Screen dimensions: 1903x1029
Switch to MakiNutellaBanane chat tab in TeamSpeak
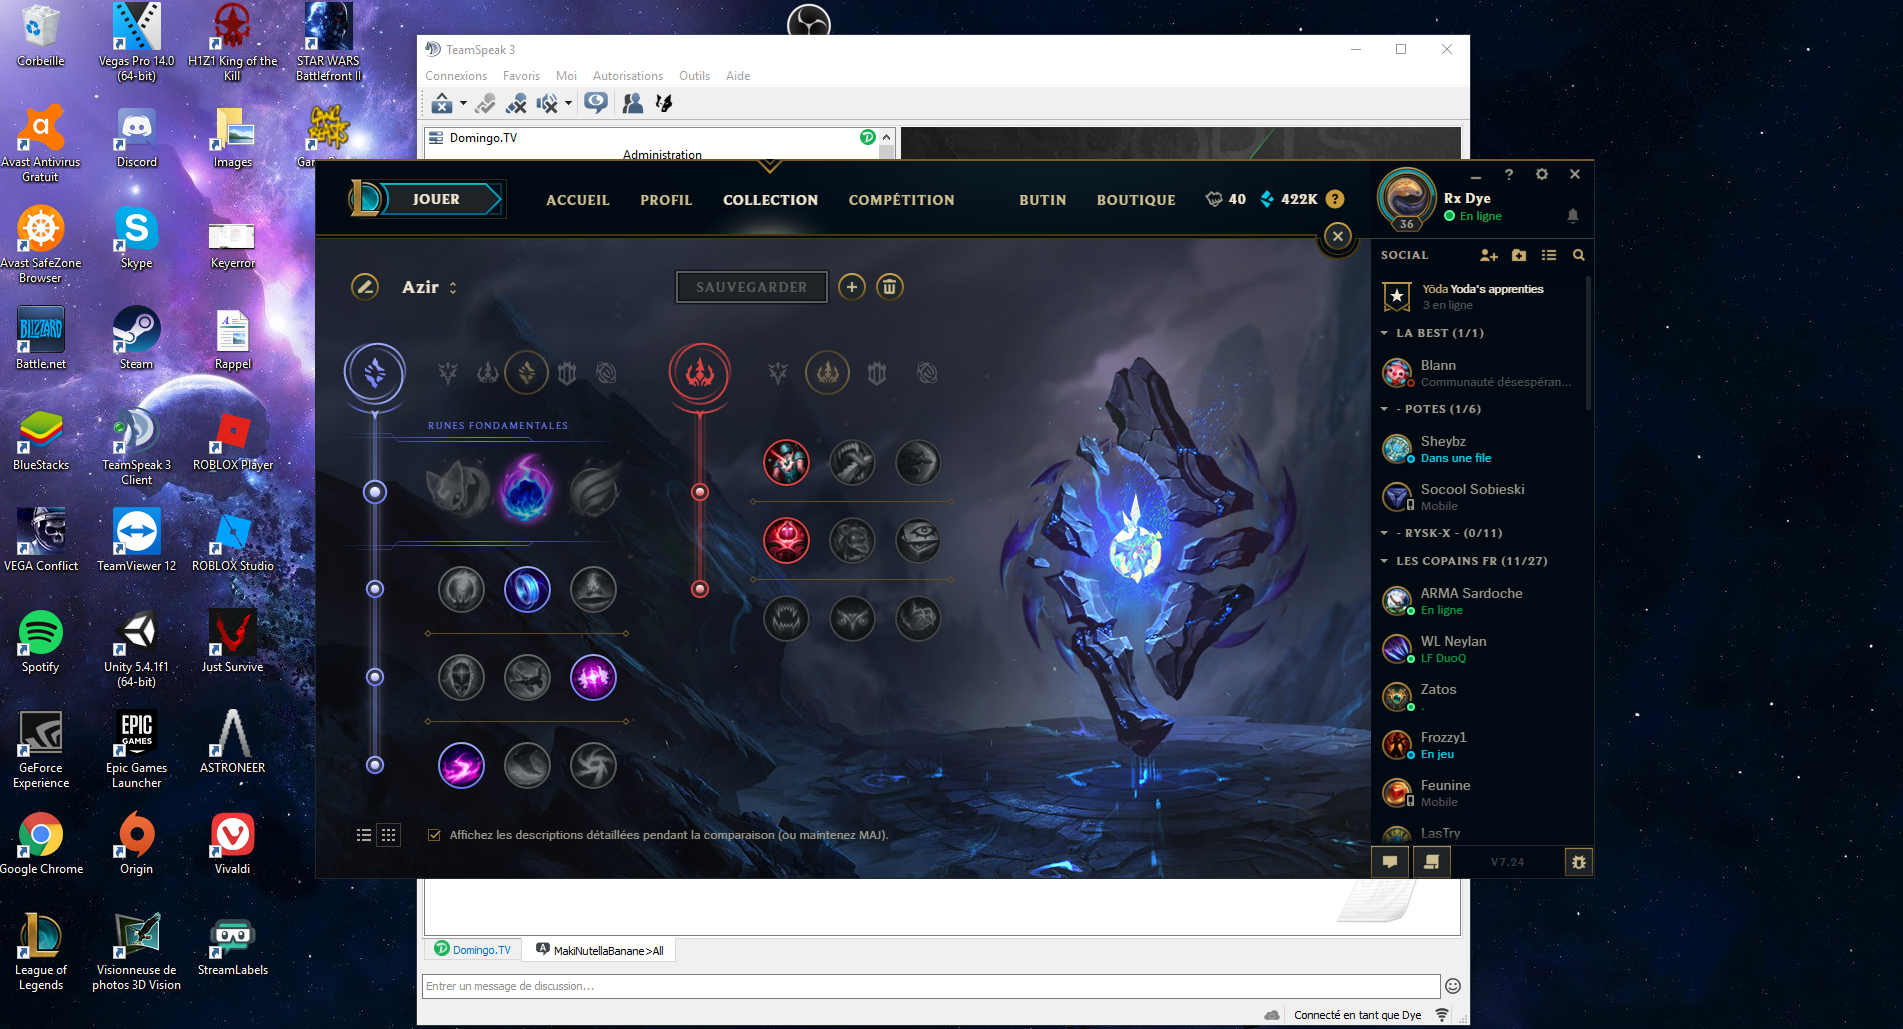coord(600,950)
